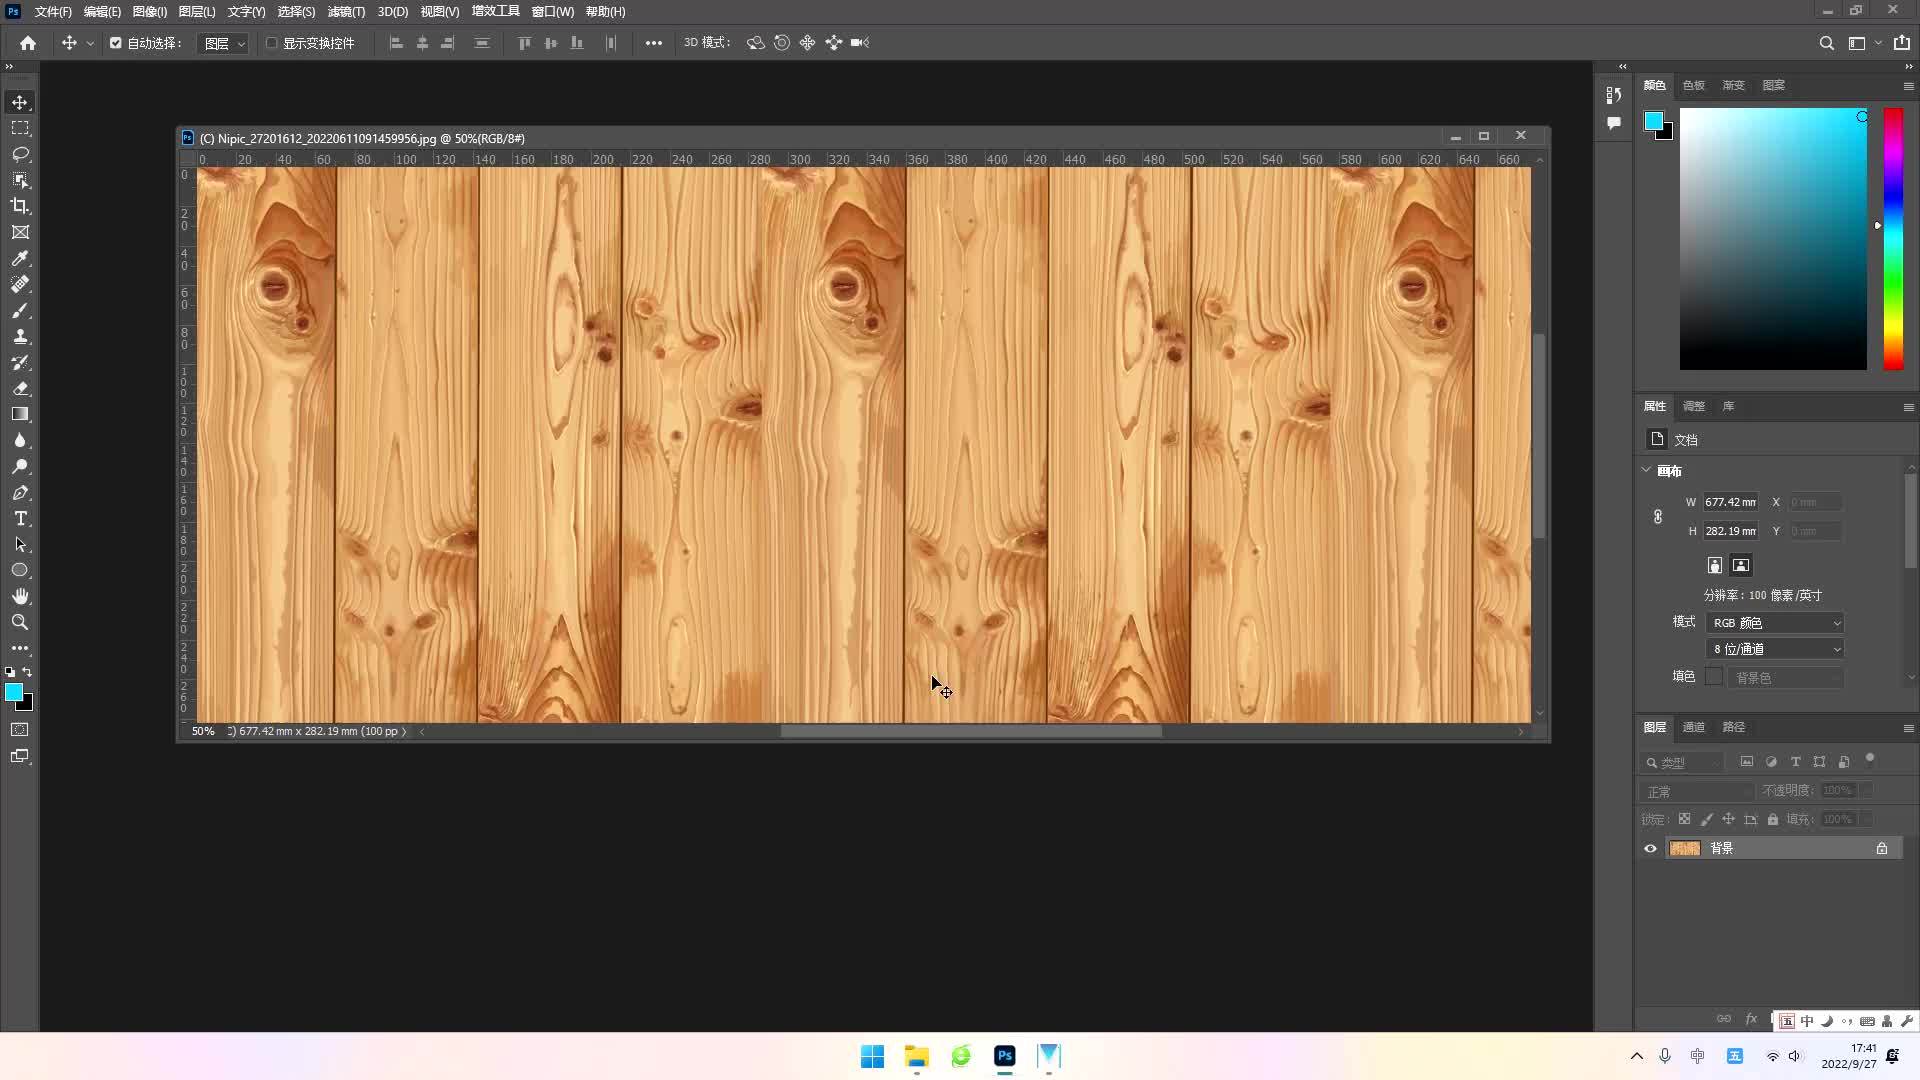This screenshot has height=1080, width=1920.
Task: Switch to the 通道 tab
Action: (1694, 727)
